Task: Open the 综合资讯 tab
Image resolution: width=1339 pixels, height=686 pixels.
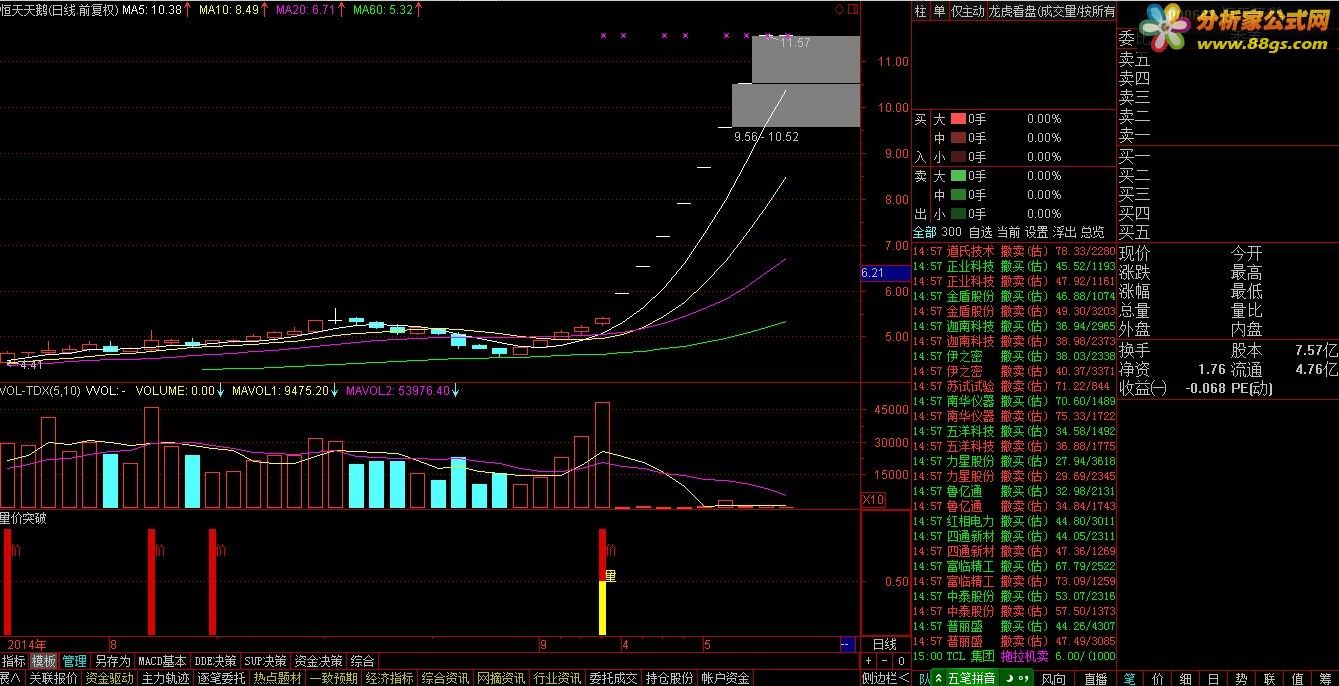Action: [445, 678]
